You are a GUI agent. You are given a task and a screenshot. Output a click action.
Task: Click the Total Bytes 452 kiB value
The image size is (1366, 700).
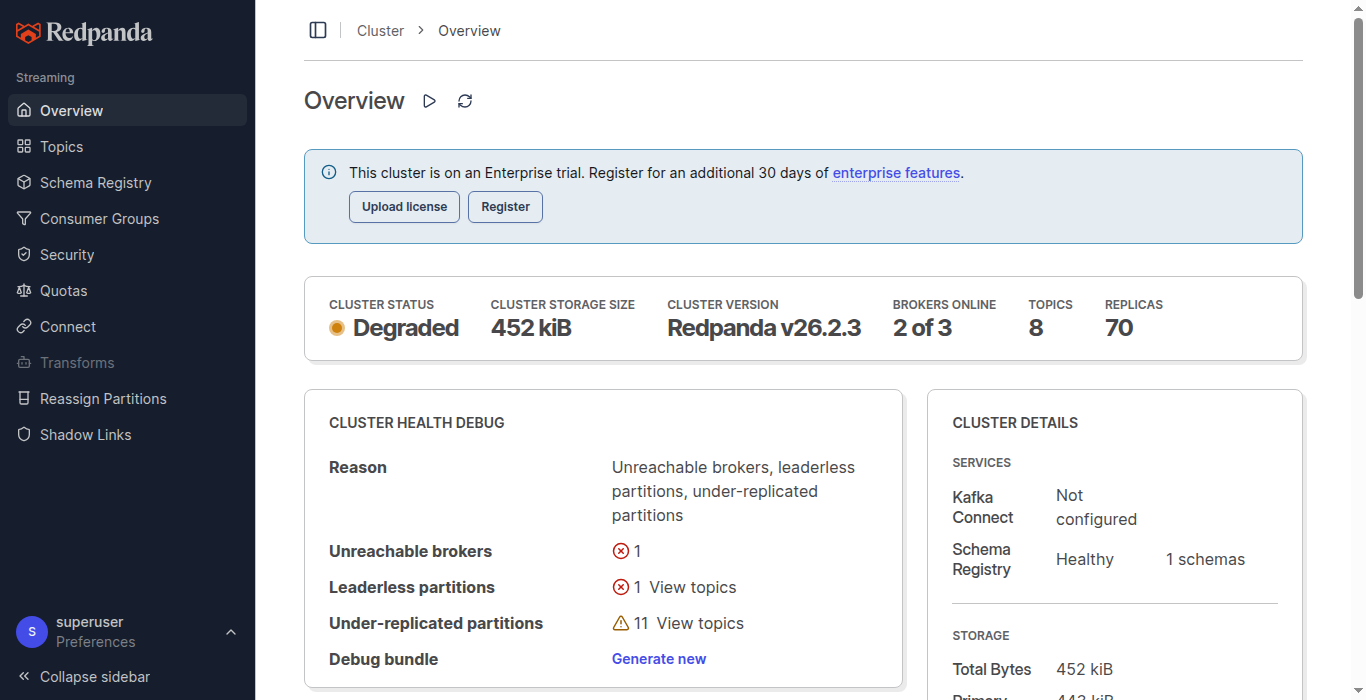tap(1084, 669)
